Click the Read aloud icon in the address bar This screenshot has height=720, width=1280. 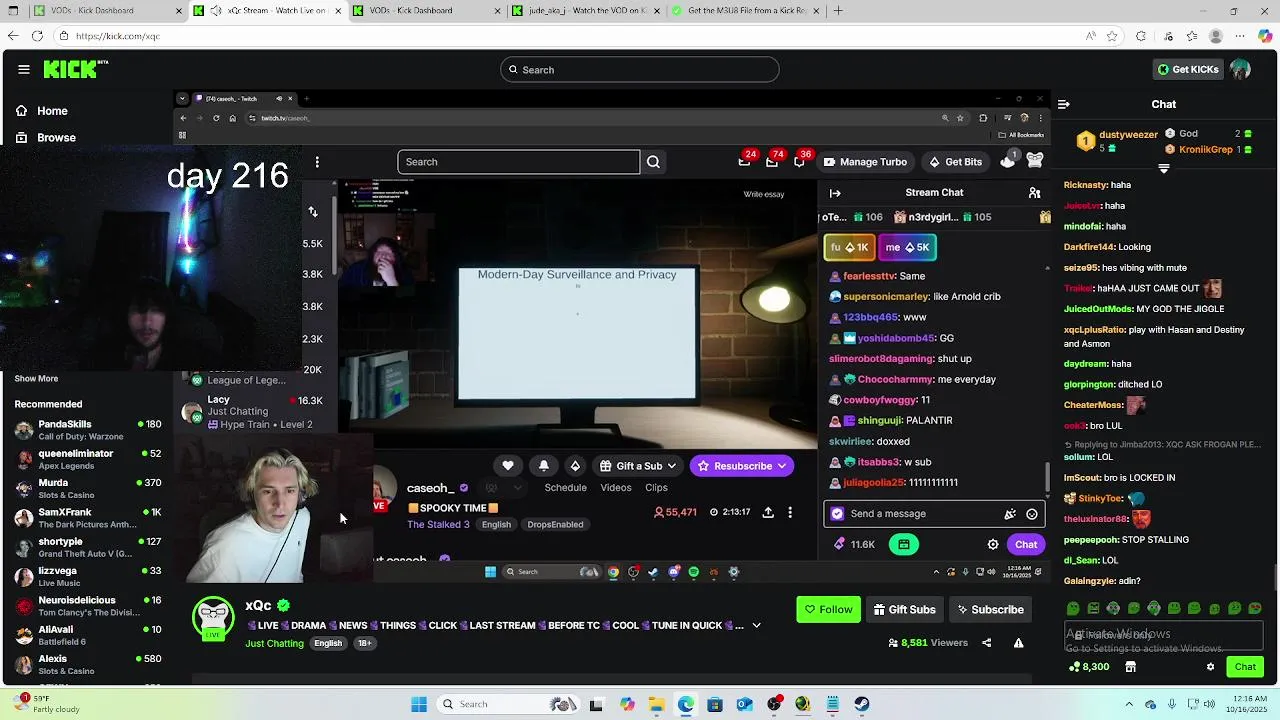pyautogui.click(x=1090, y=36)
